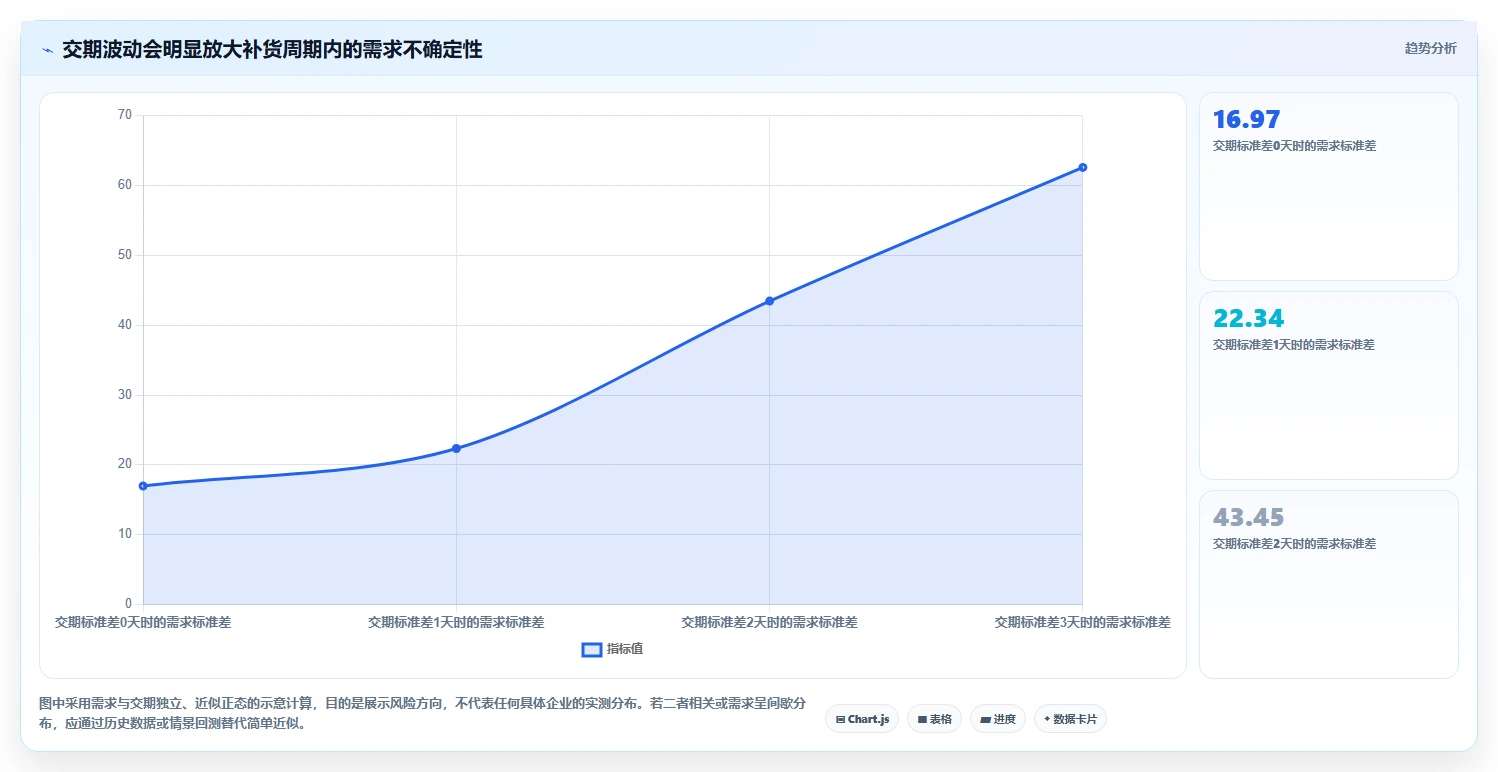The image size is (1498, 772).
Task: Toggle the 指标值 legend swatch
Action: (592, 650)
